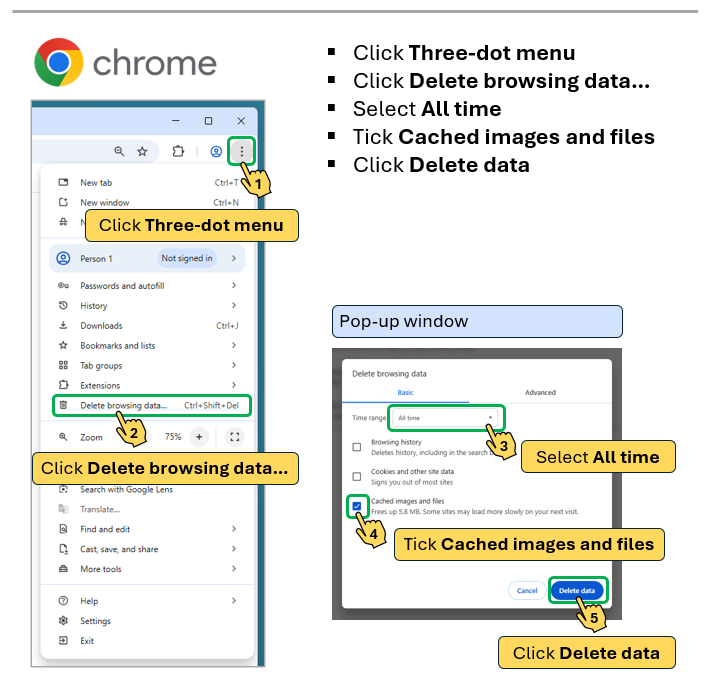Click the Downloads arrow icon
The image size is (709, 686).
coord(63,325)
